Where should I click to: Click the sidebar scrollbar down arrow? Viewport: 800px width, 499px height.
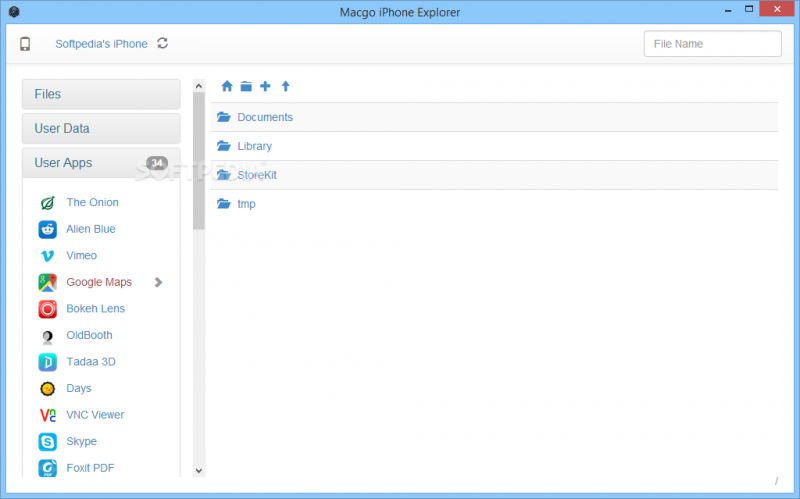[198, 470]
